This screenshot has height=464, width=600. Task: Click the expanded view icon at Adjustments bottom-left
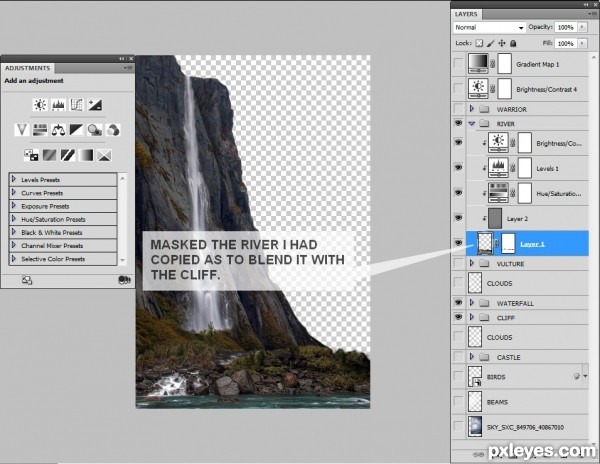(27, 280)
